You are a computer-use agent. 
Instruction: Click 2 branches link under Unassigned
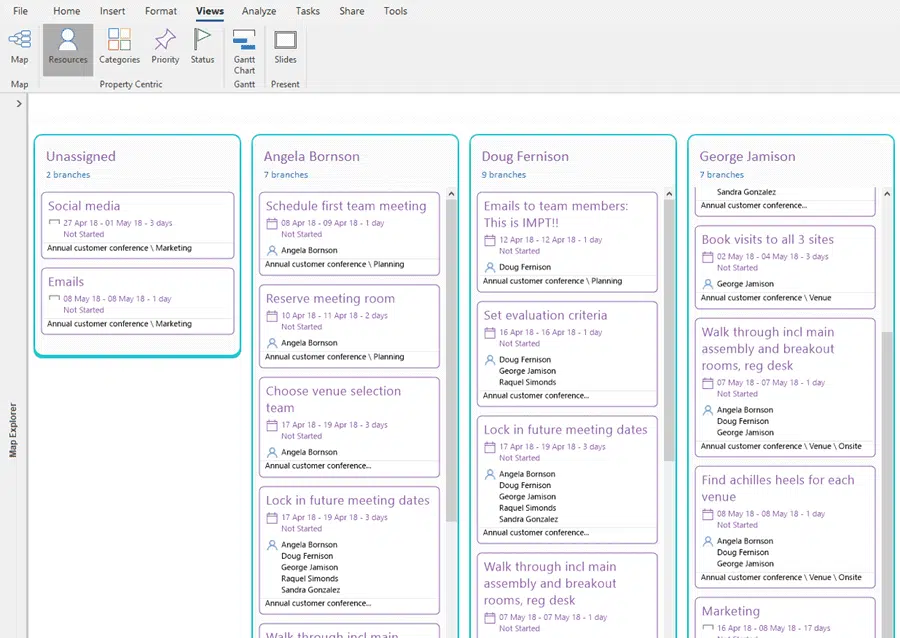pos(68,175)
